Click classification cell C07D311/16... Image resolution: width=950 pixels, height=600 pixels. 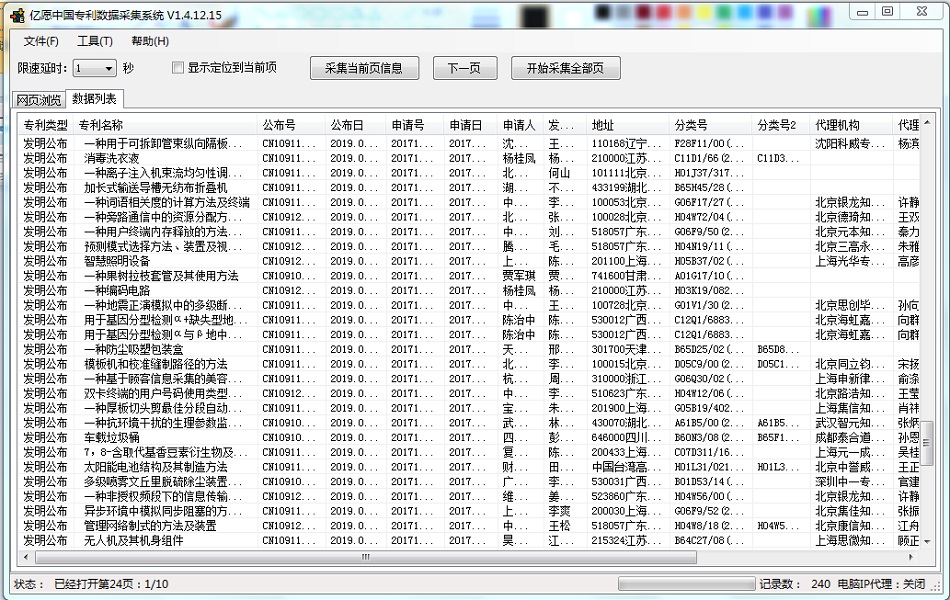click(x=709, y=452)
